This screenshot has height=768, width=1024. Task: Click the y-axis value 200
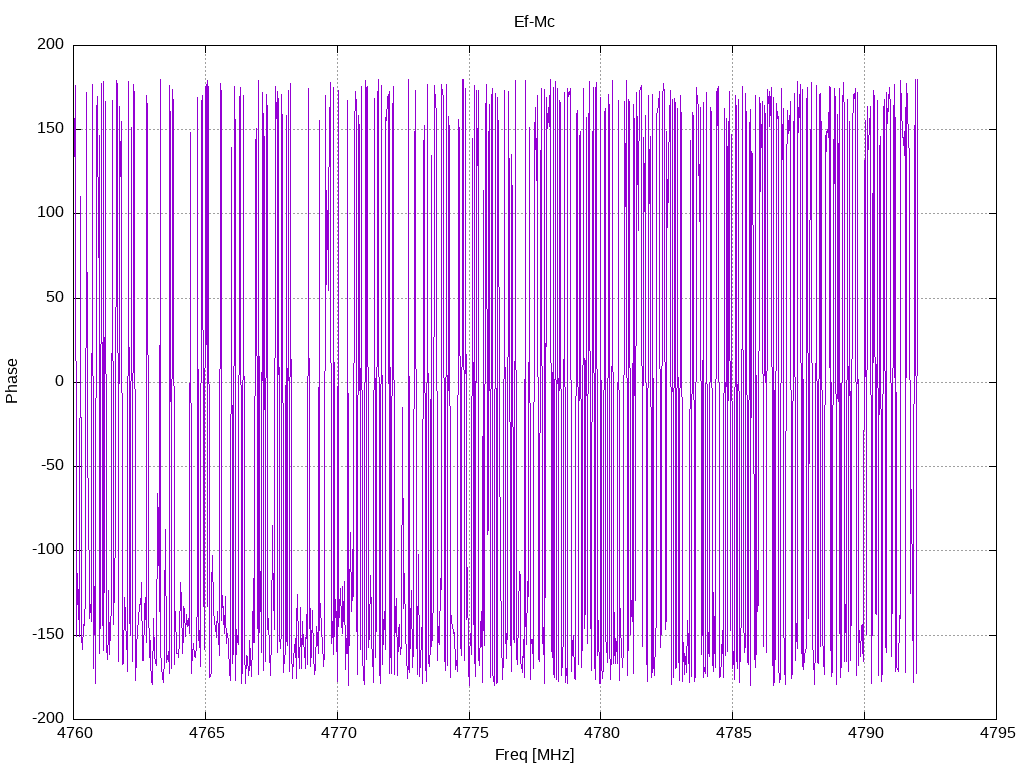(x=51, y=44)
